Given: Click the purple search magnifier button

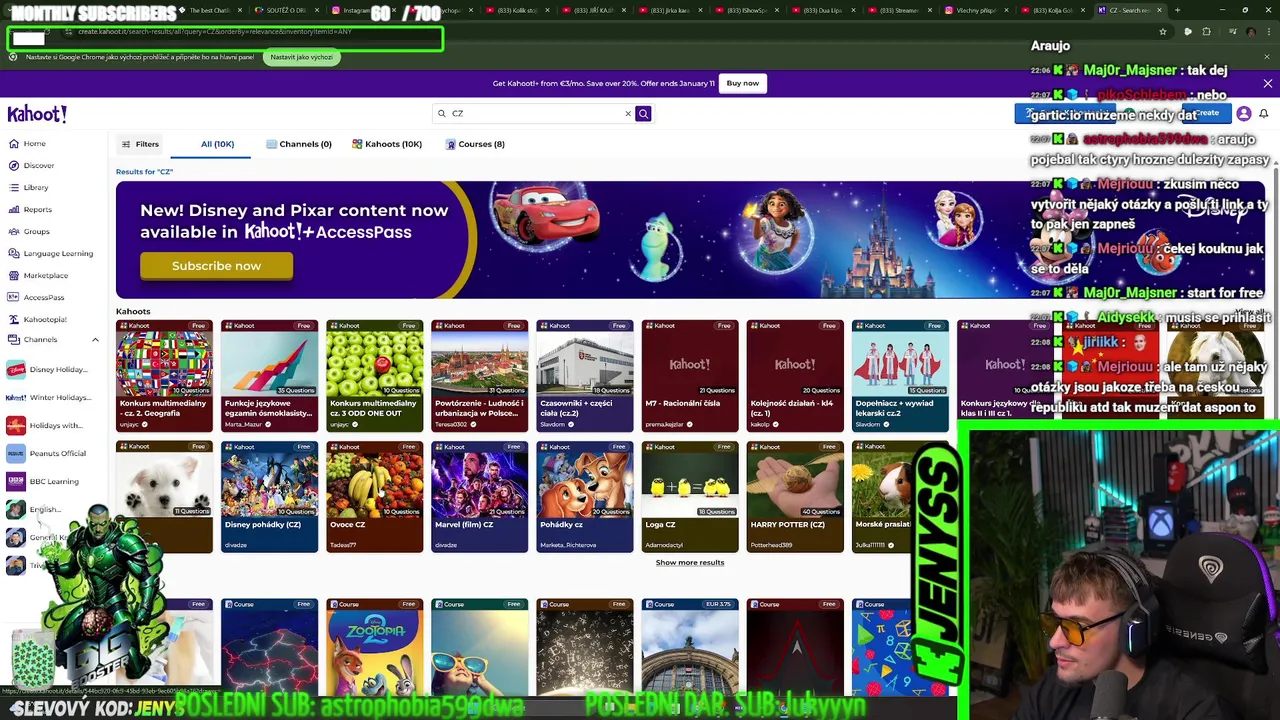Looking at the screenshot, I should (x=643, y=113).
